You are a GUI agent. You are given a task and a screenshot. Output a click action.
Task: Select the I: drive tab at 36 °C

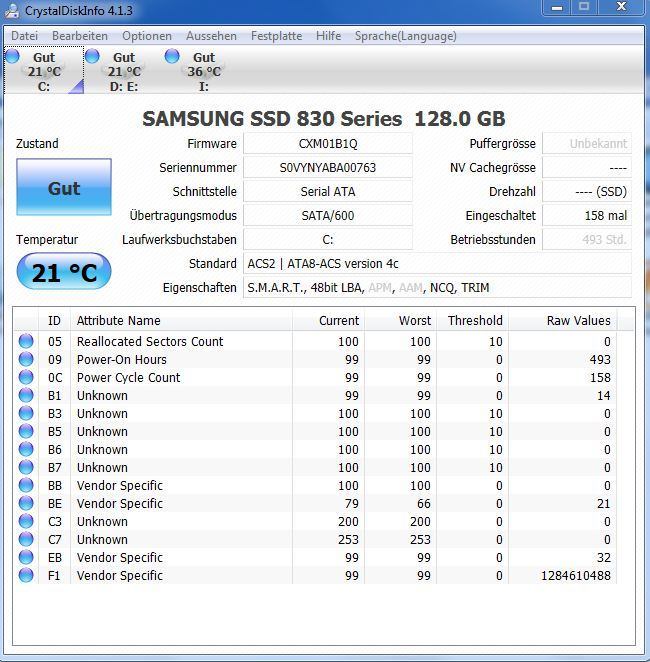(x=204, y=71)
